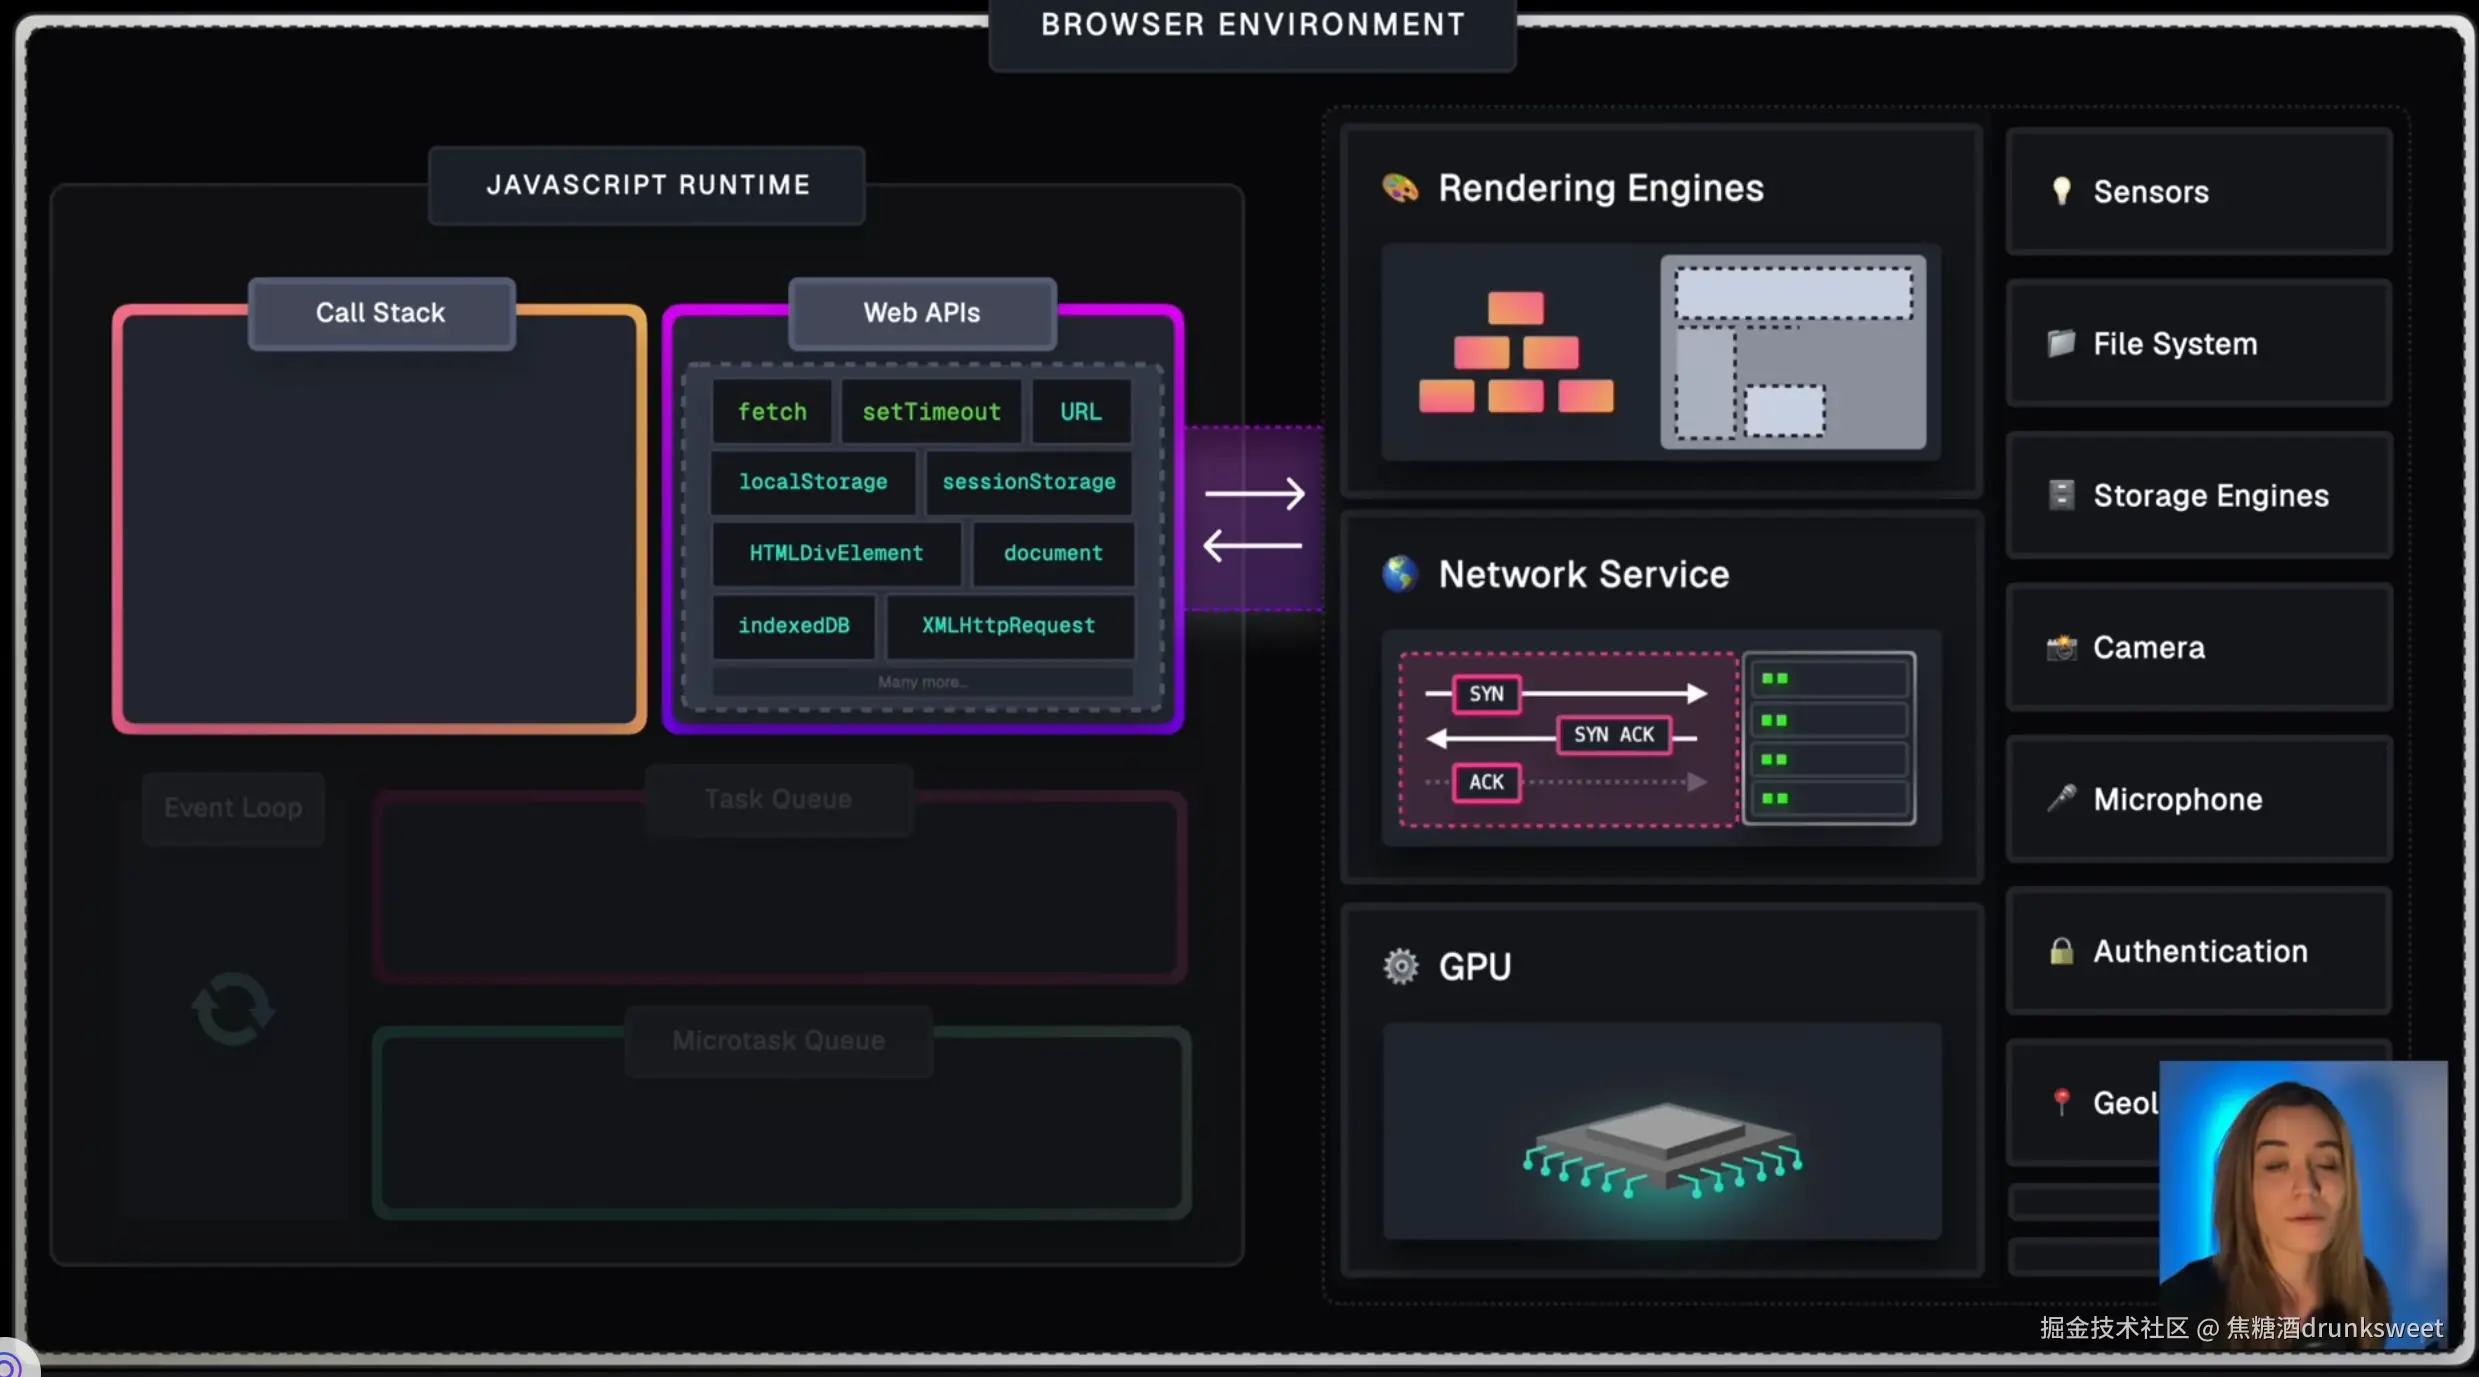This screenshot has width=2479, height=1377.
Task: Click the Call Stack label tab
Action: (381, 313)
